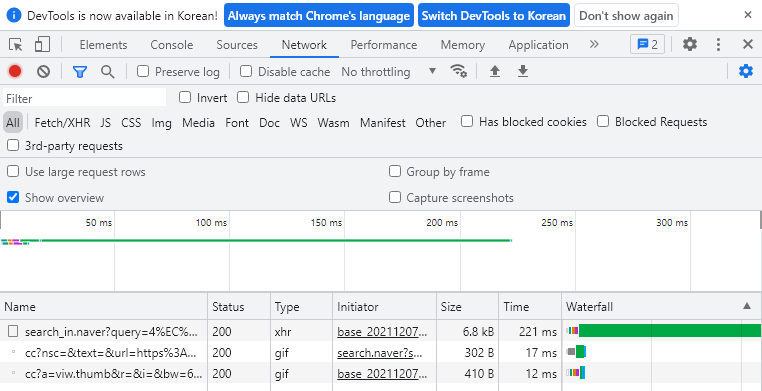
Task: Open DevTools three-dot customize menu
Action: point(718,45)
